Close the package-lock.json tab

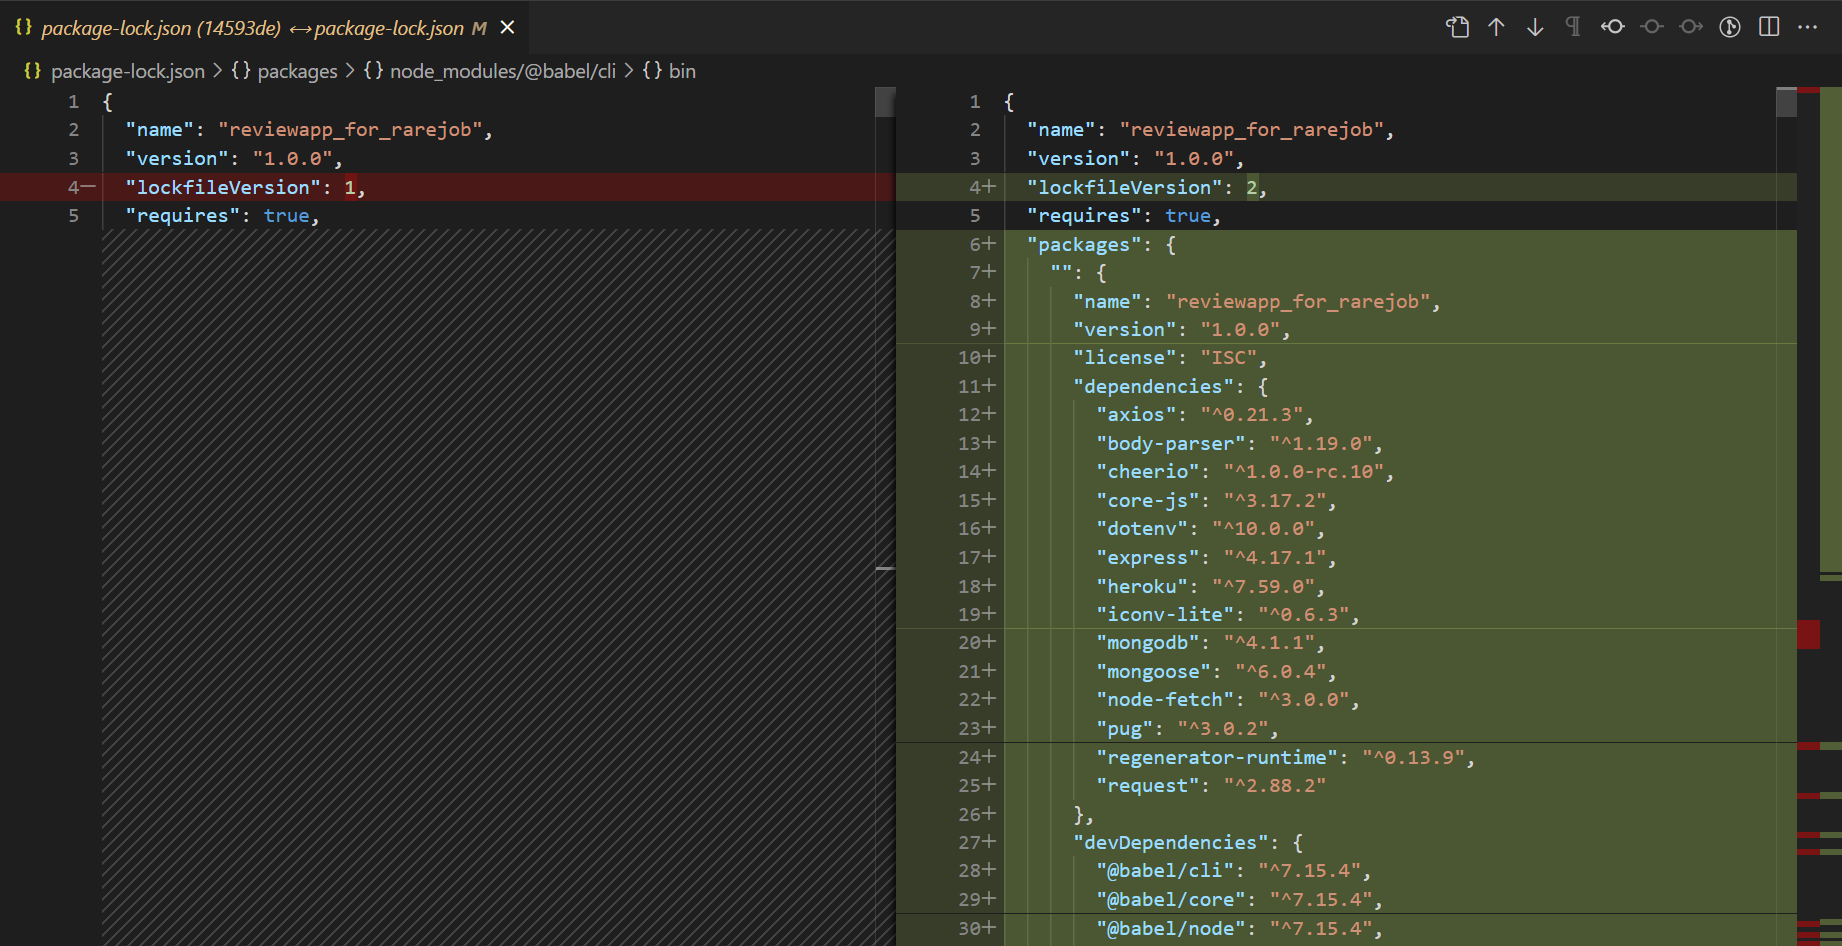[x=507, y=27]
